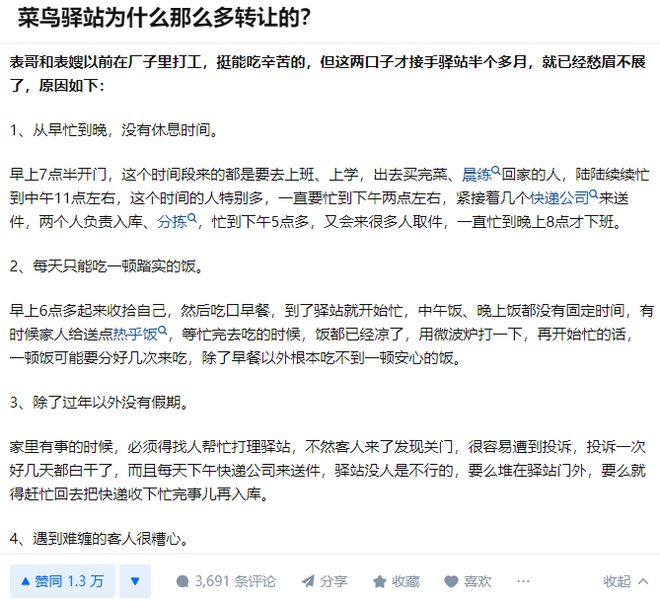The width and height of the screenshot is (660, 602).
Task: Open the 分拣 search link
Action: point(171,221)
